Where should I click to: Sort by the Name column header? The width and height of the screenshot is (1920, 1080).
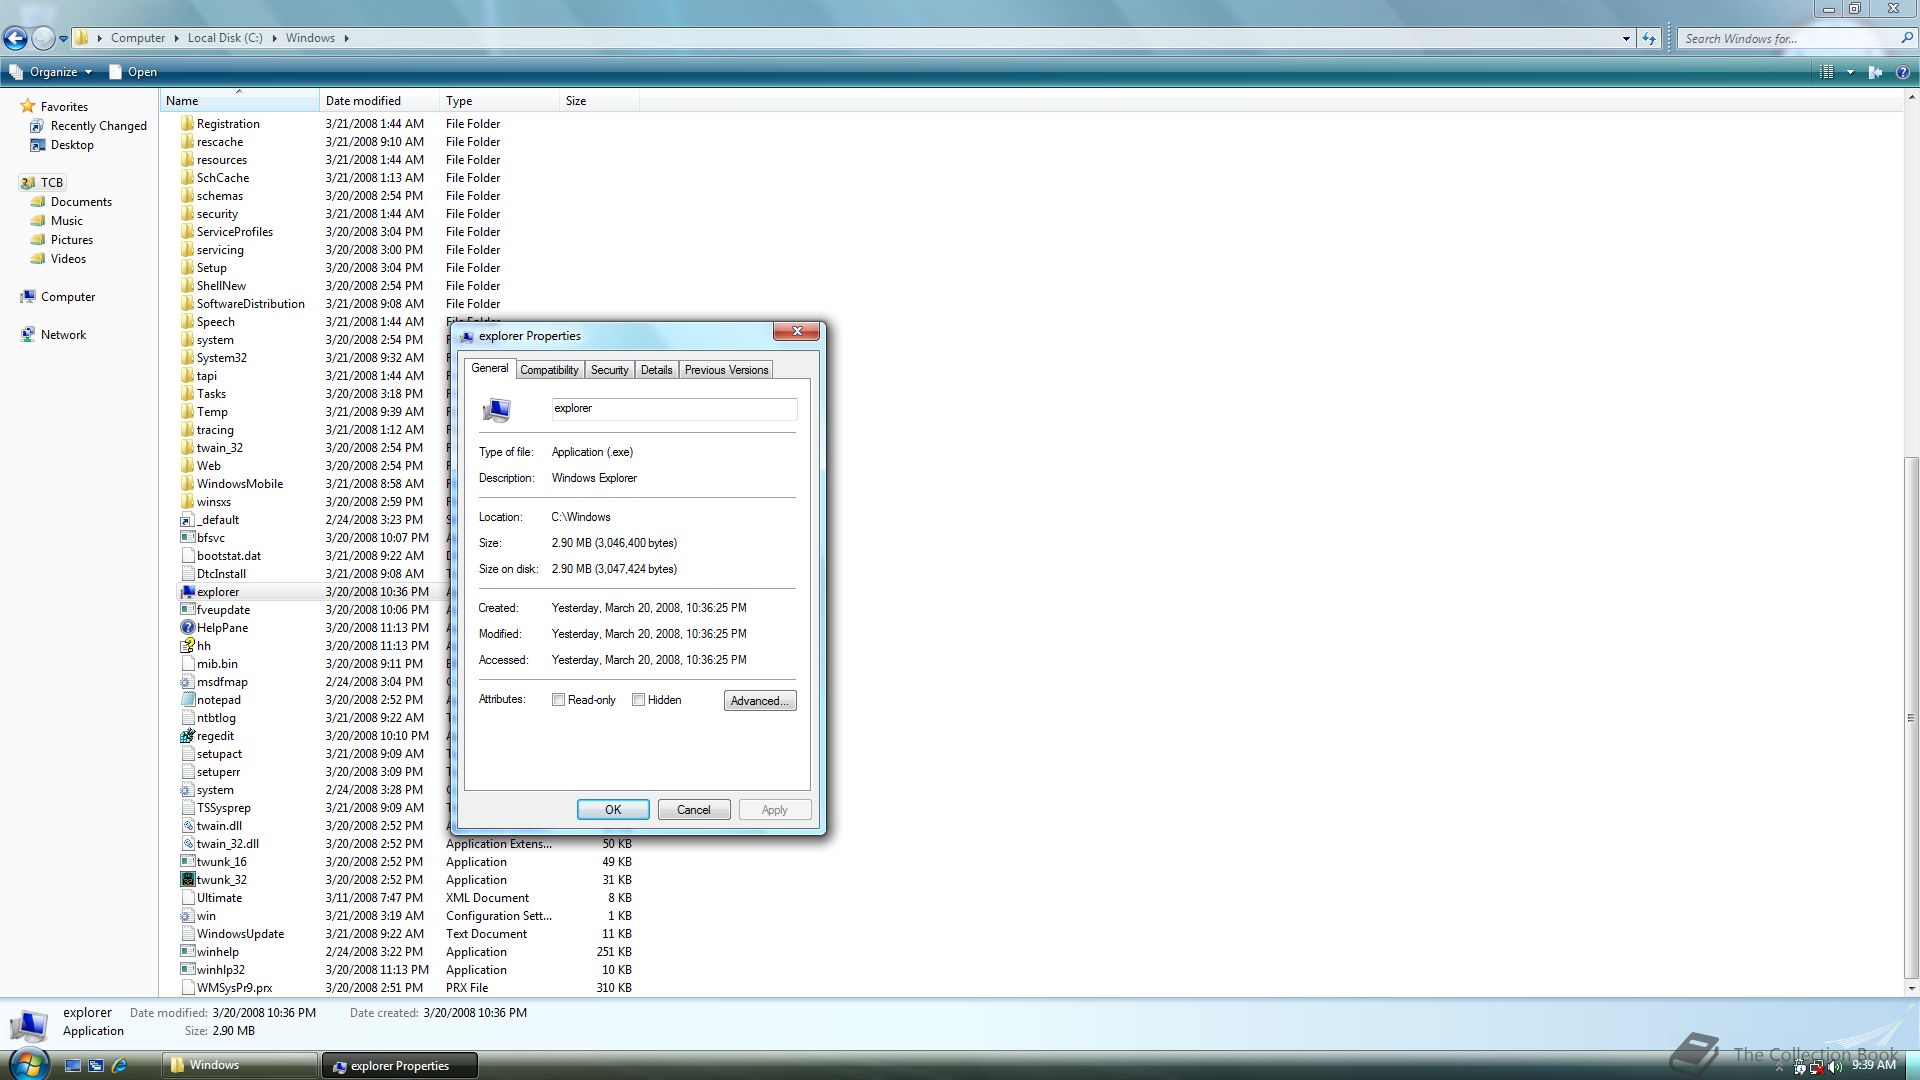pos(239,101)
